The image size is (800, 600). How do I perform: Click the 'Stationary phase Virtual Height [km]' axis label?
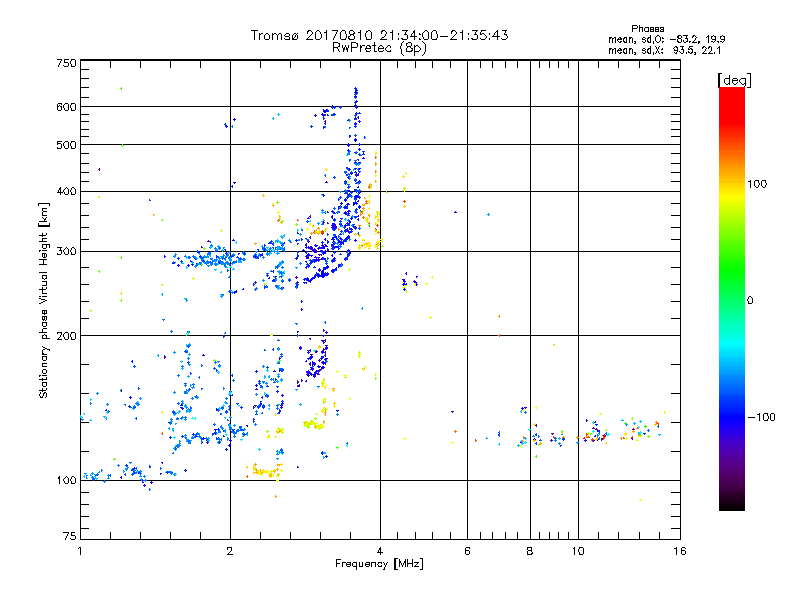(44, 301)
